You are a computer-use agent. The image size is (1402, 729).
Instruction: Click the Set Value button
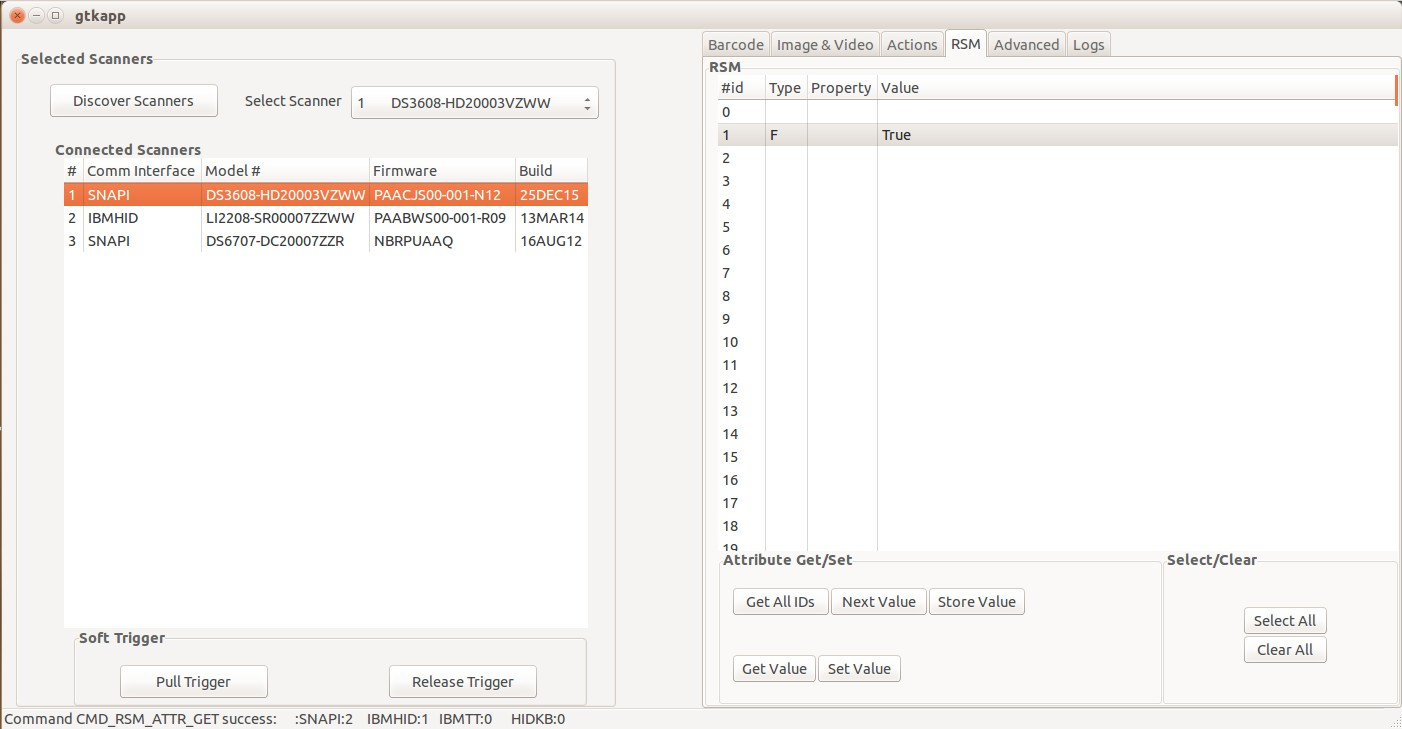point(859,669)
